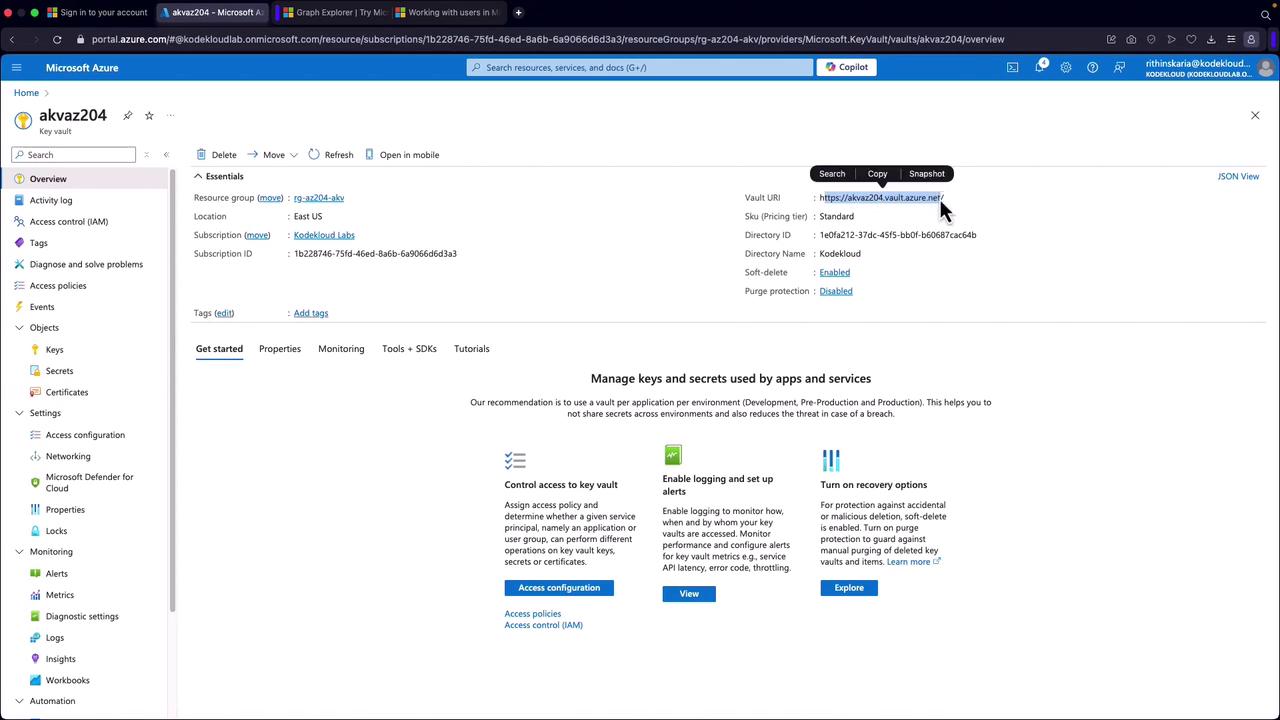
Task: Open the Access policies sidebar icon
Action: (20, 285)
